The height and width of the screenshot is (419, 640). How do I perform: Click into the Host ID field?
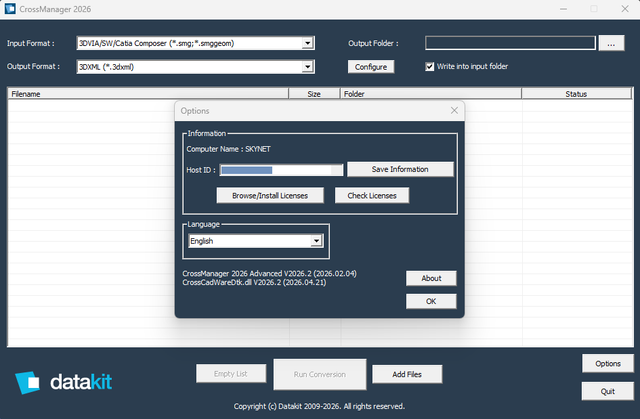coord(281,170)
